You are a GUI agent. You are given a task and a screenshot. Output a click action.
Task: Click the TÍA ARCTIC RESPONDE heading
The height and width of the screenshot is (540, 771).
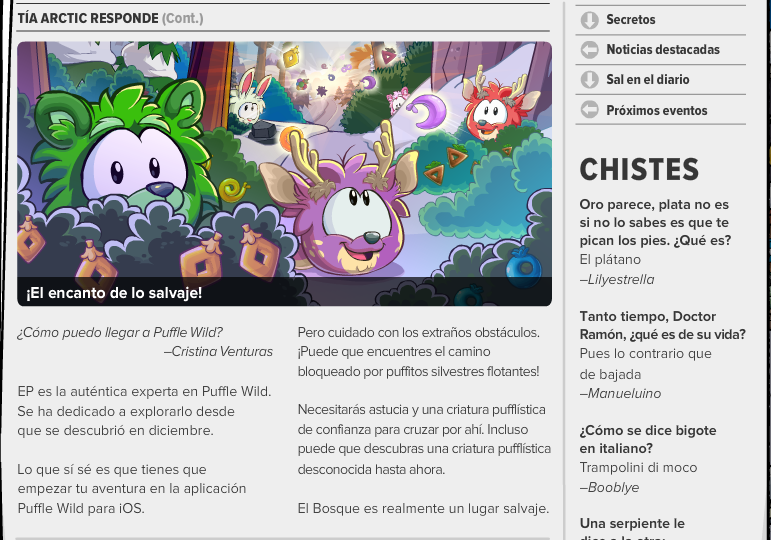[88, 18]
